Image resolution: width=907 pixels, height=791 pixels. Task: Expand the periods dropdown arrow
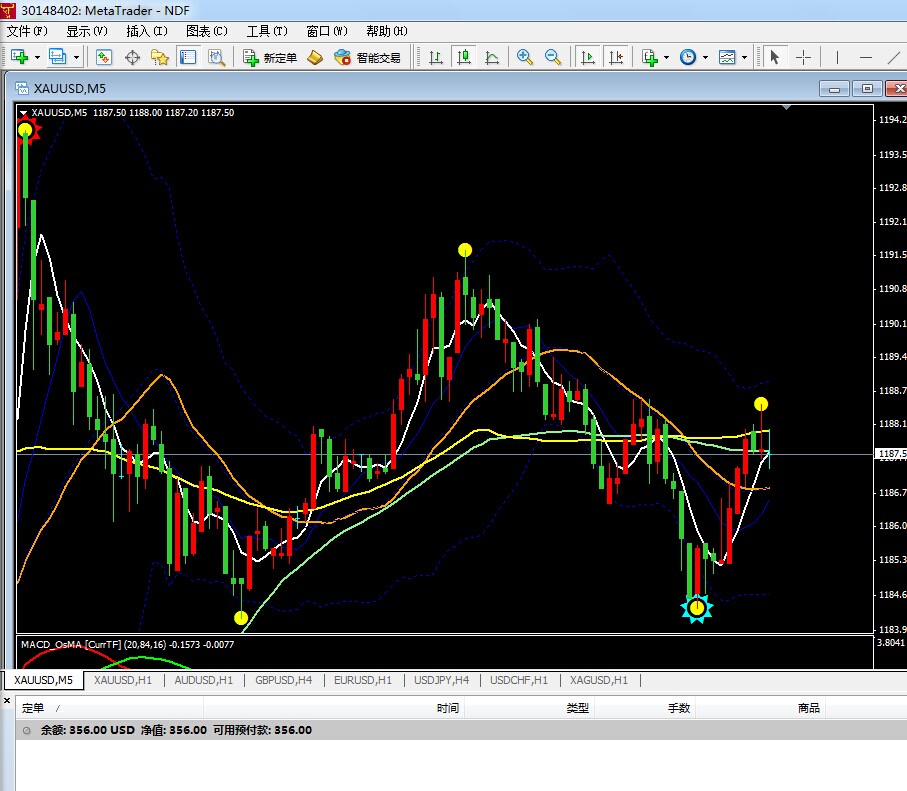(x=705, y=58)
